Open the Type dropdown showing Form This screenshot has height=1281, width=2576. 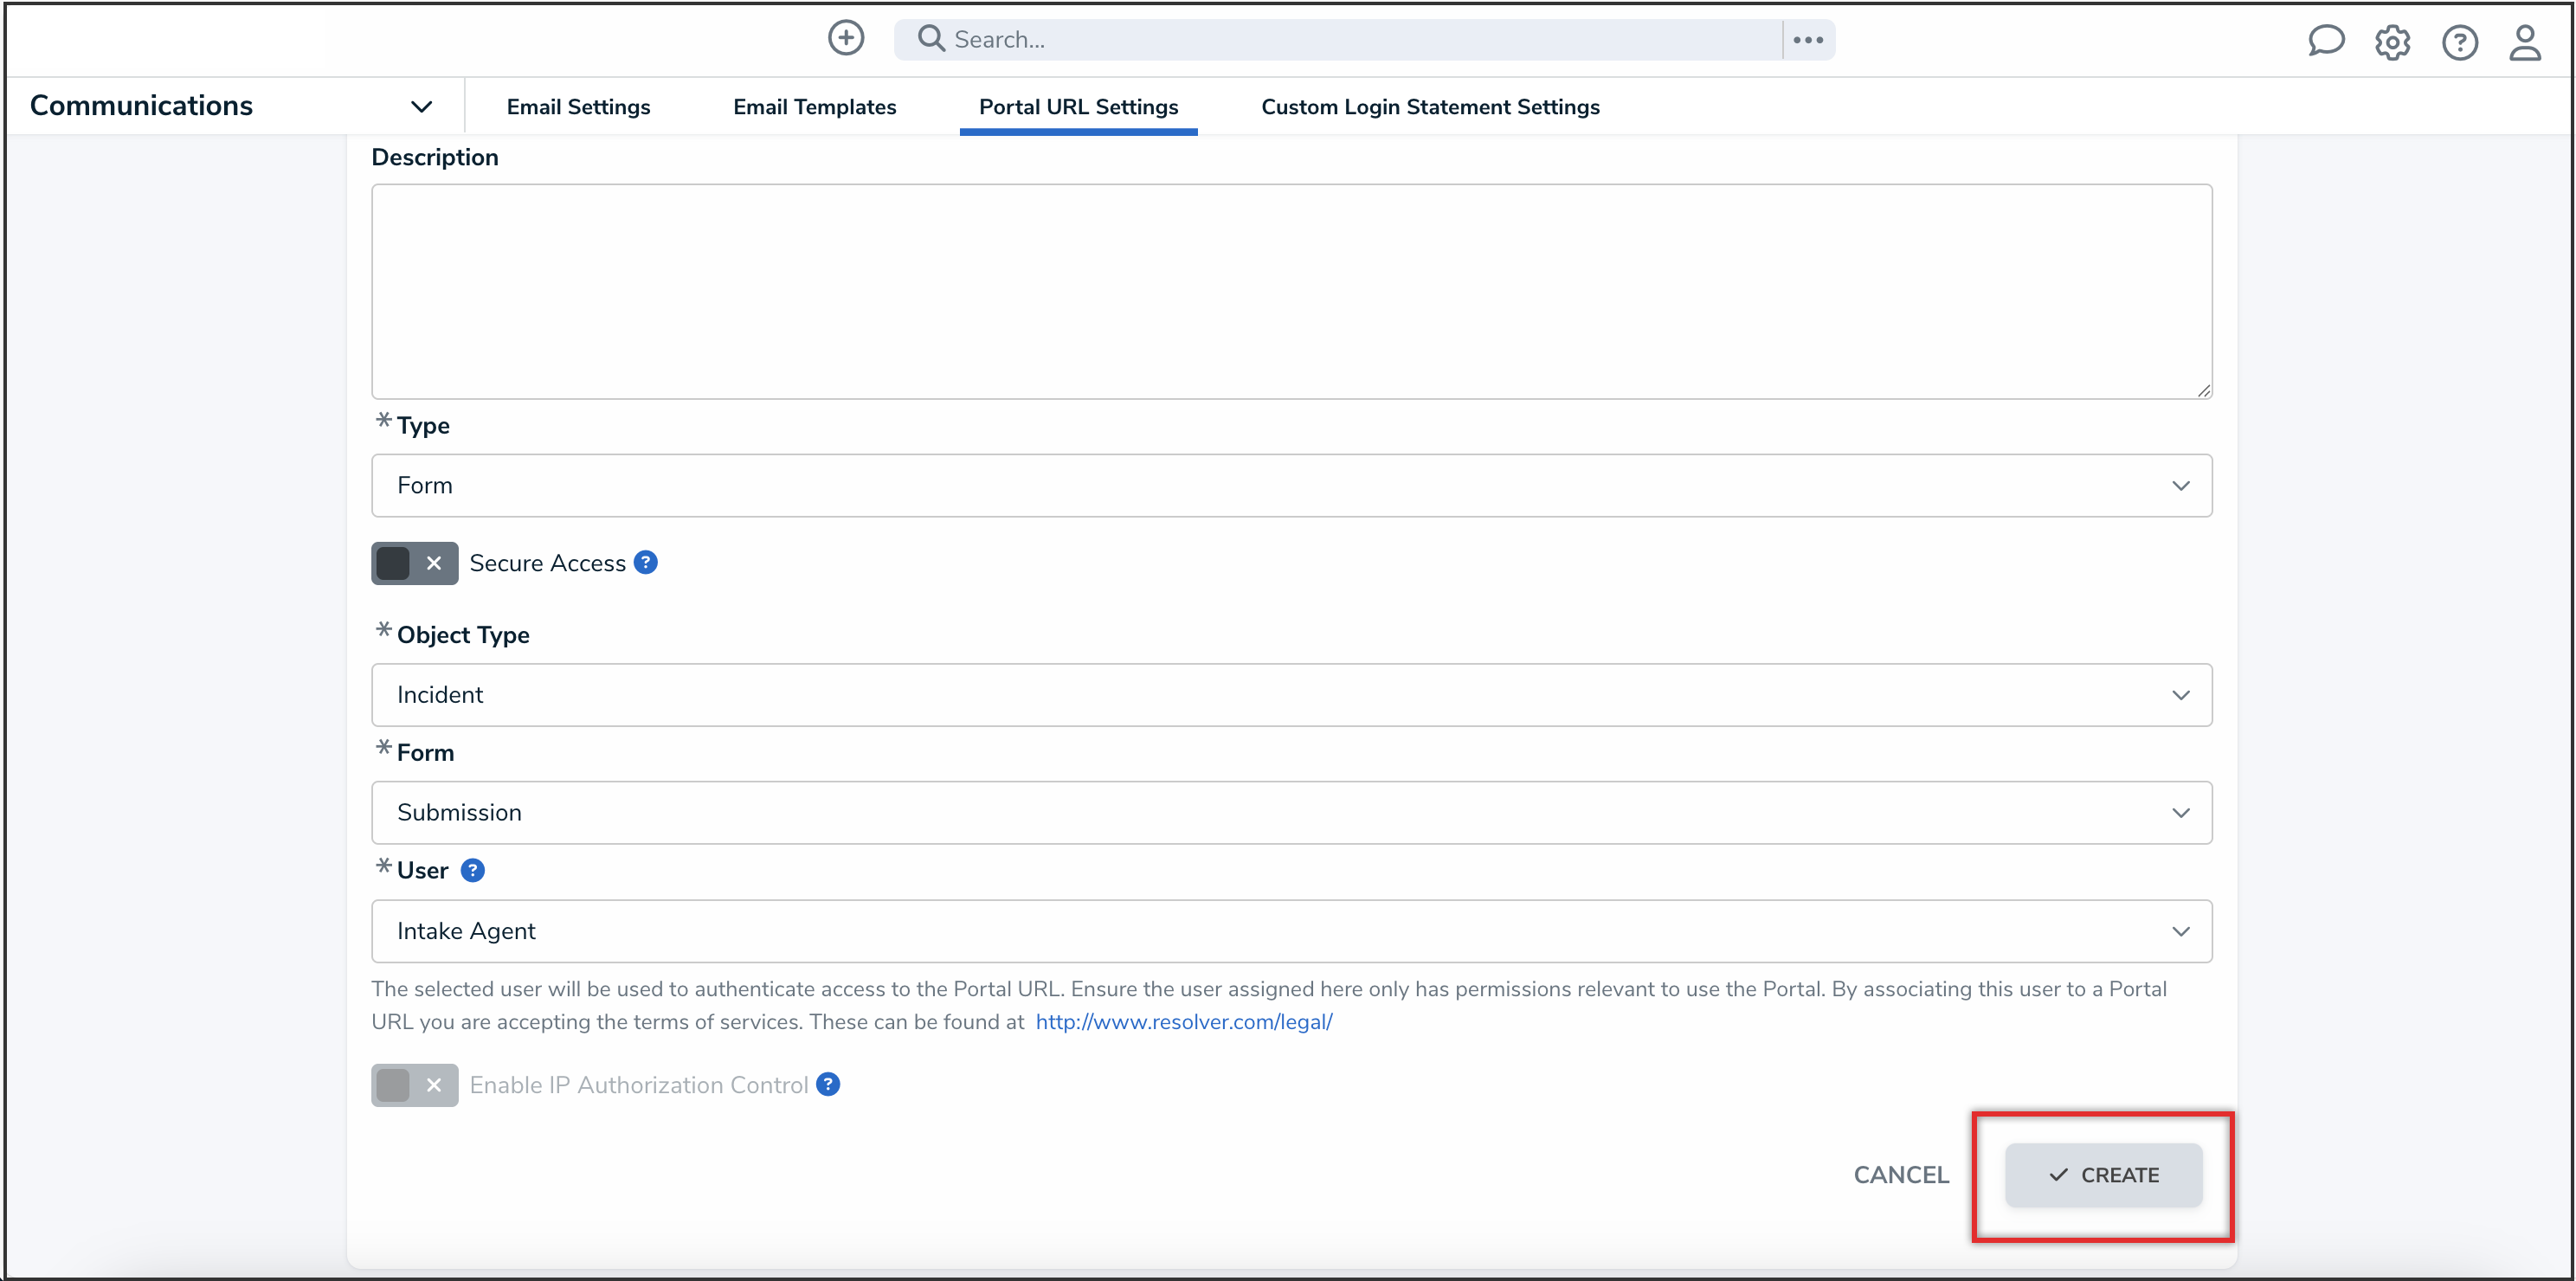1290,486
